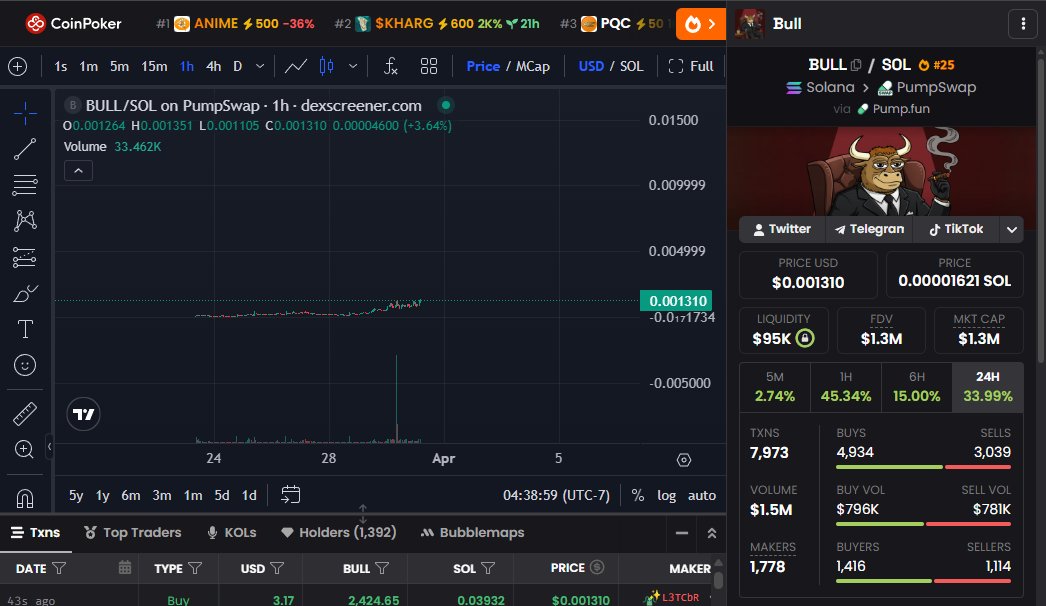The height and width of the screenshot is (606, 1046).
Task: Open the chart layout grid selector
Action: 429,66
